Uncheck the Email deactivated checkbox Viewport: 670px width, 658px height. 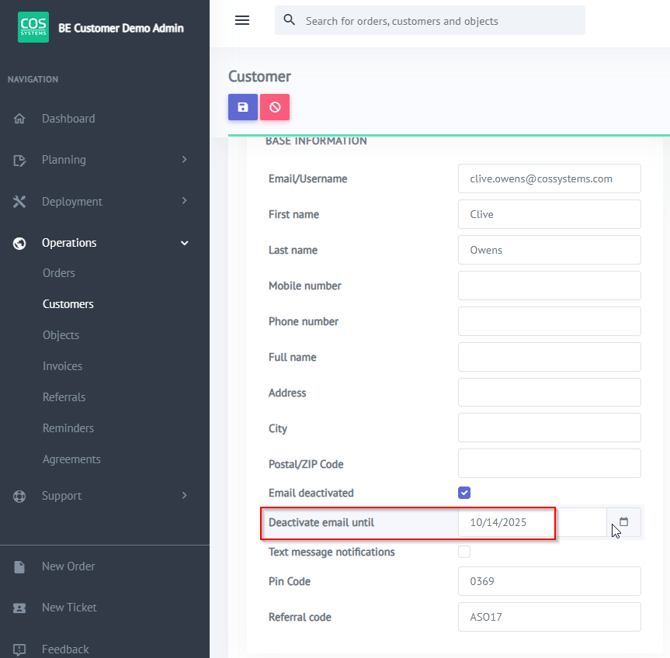(464, 493)
